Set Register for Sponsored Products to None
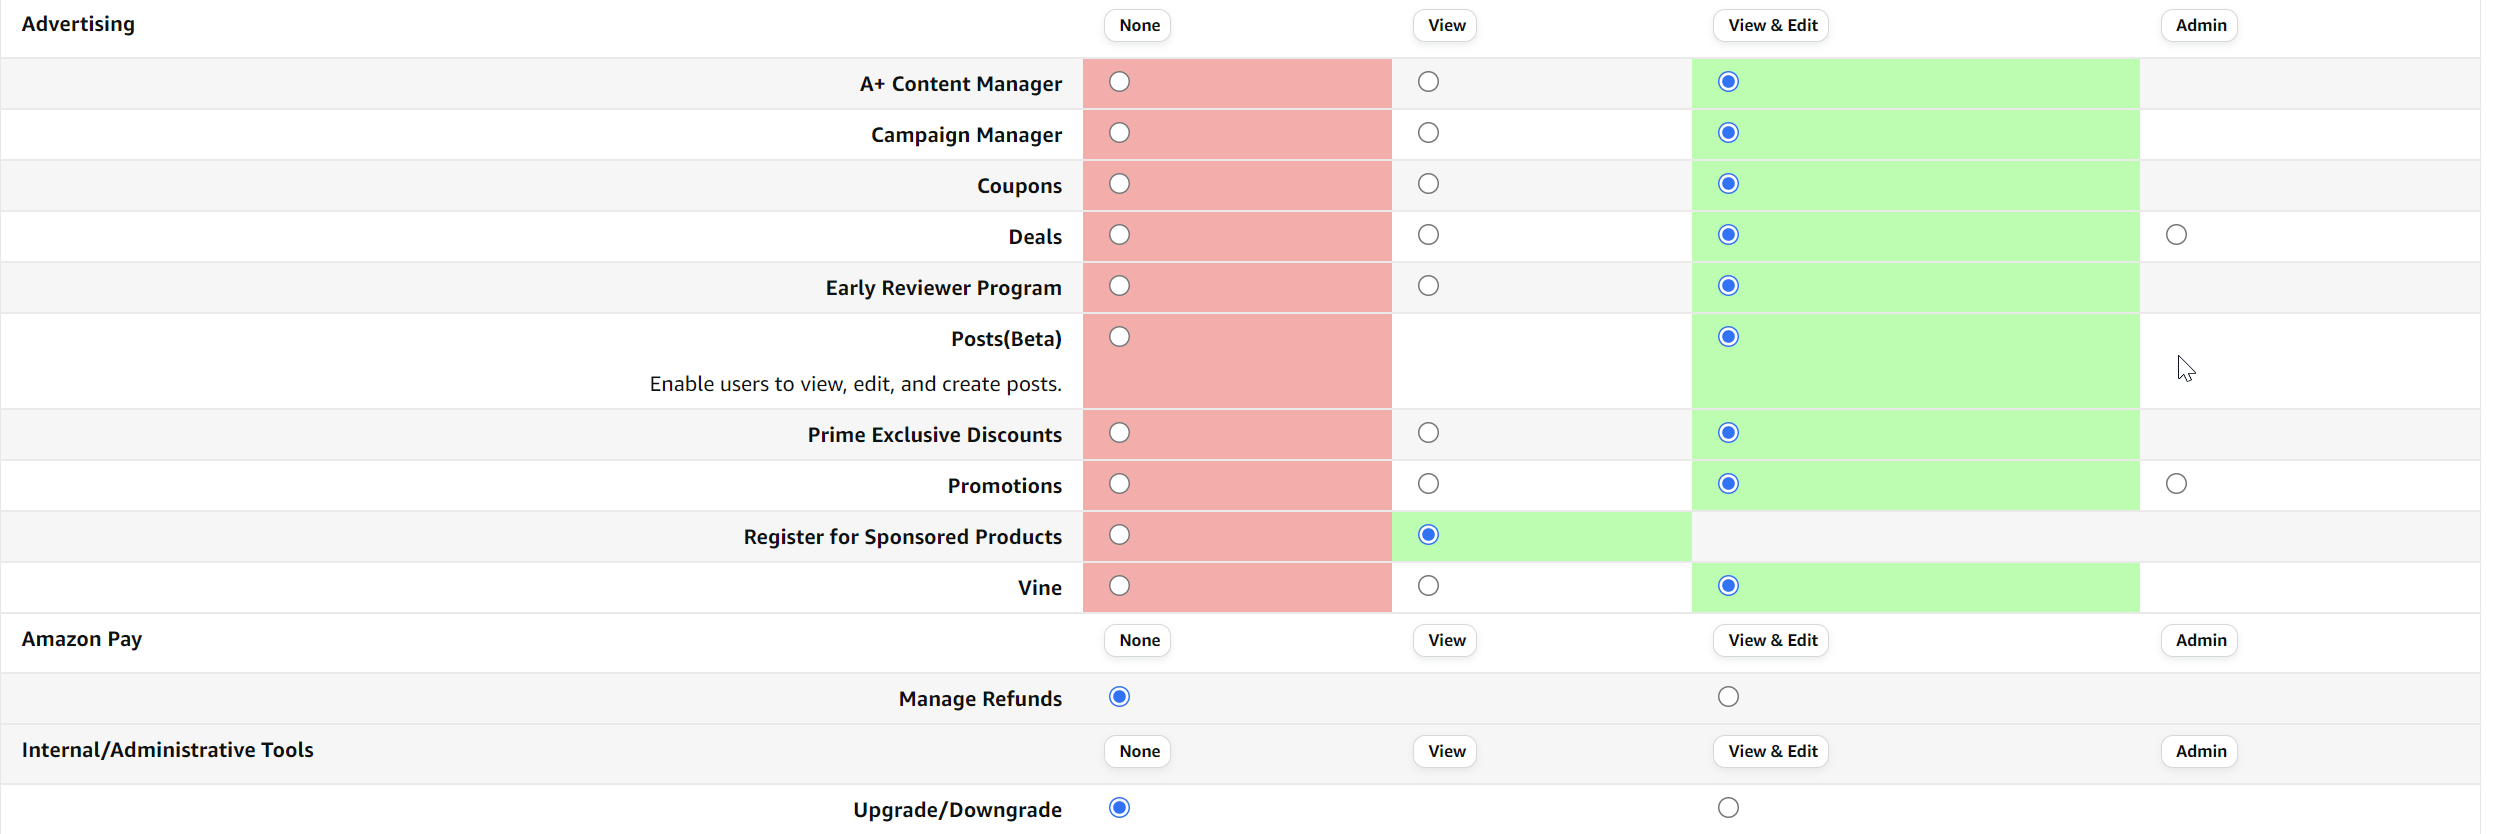Viewport: 2495px width, 834px height. click(x=1119, y=535)
